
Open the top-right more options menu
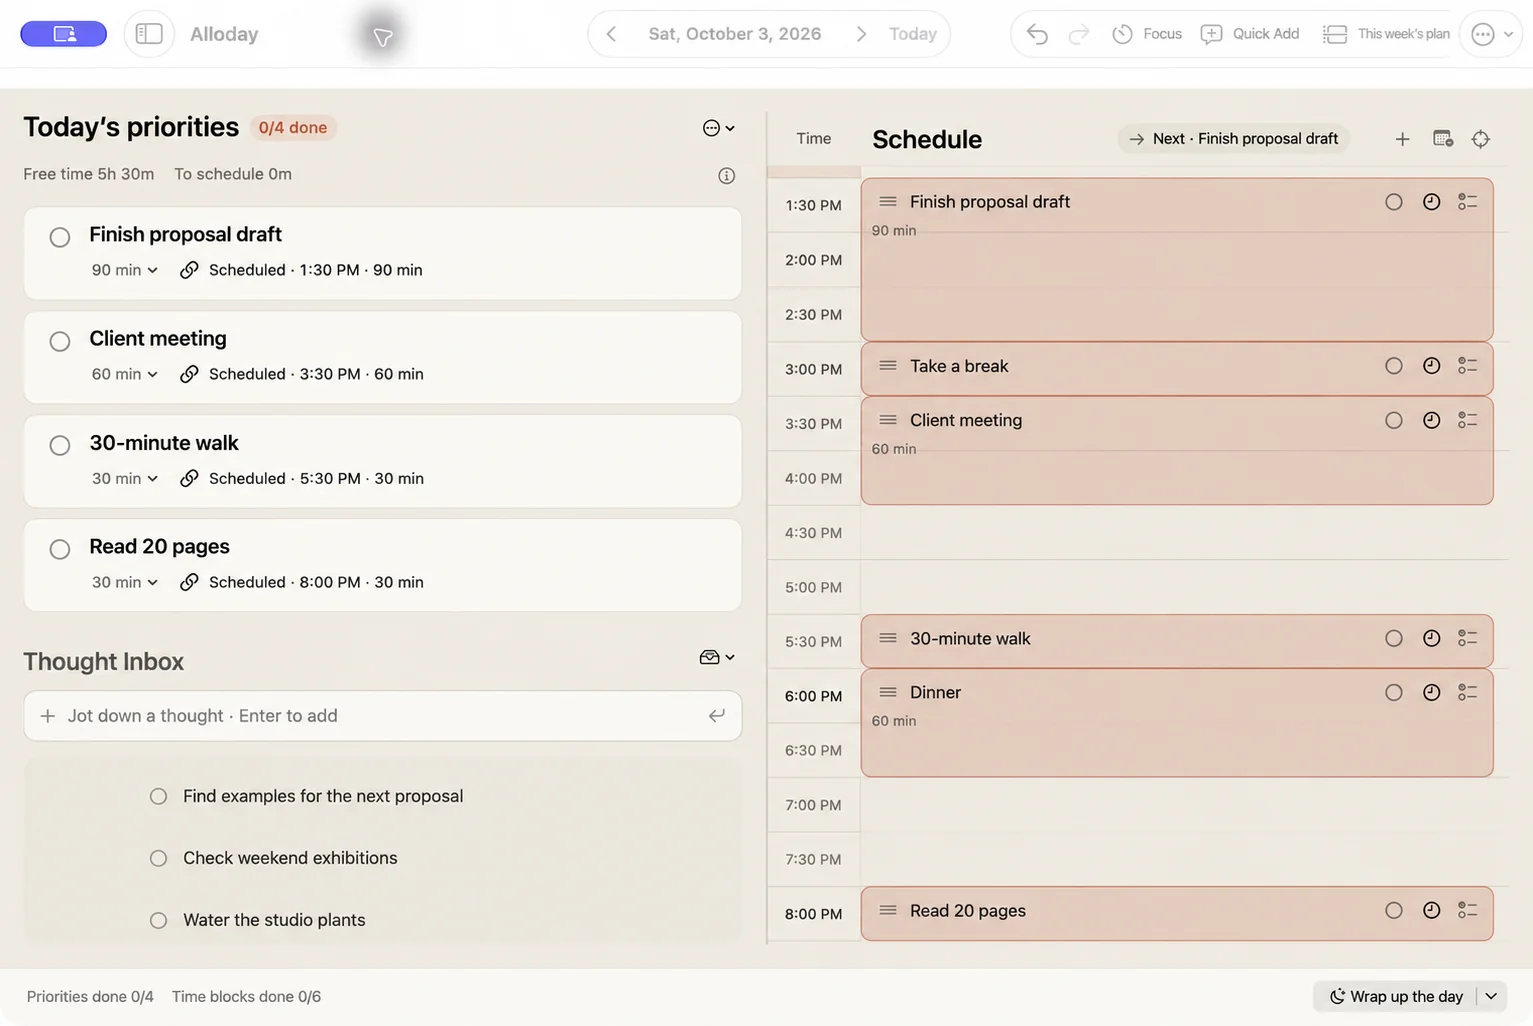pyautogui.click(x=1491, y=34)
